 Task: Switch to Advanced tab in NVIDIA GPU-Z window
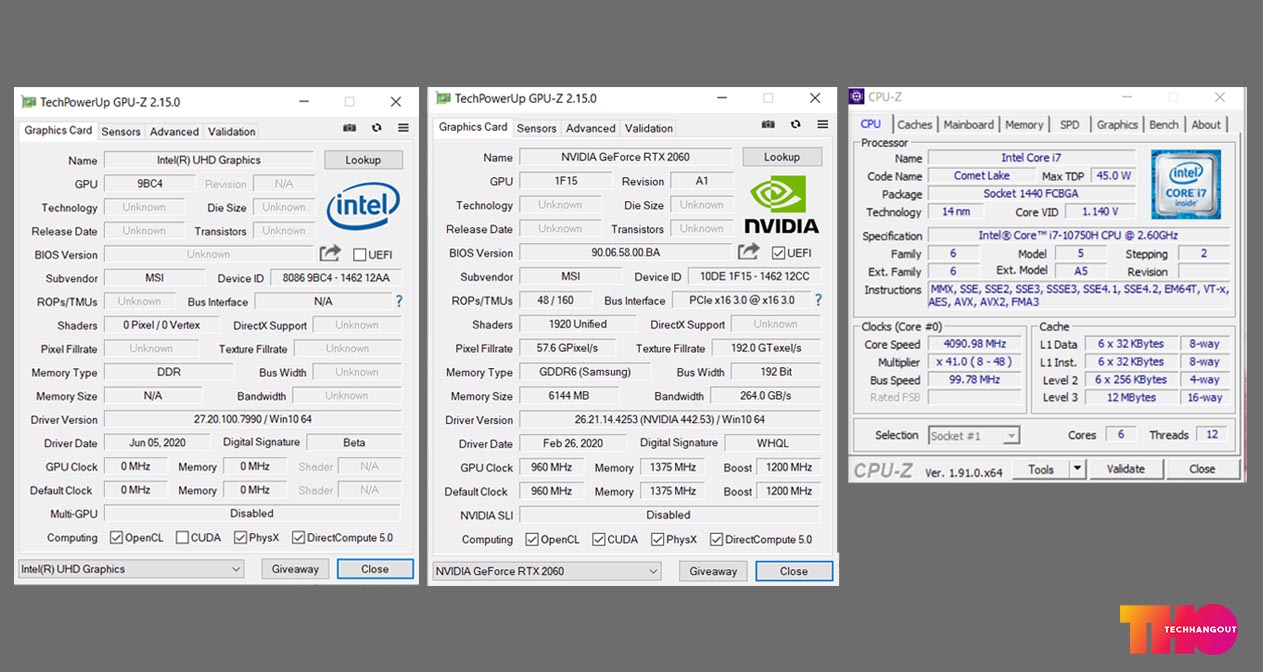(591, 128)
